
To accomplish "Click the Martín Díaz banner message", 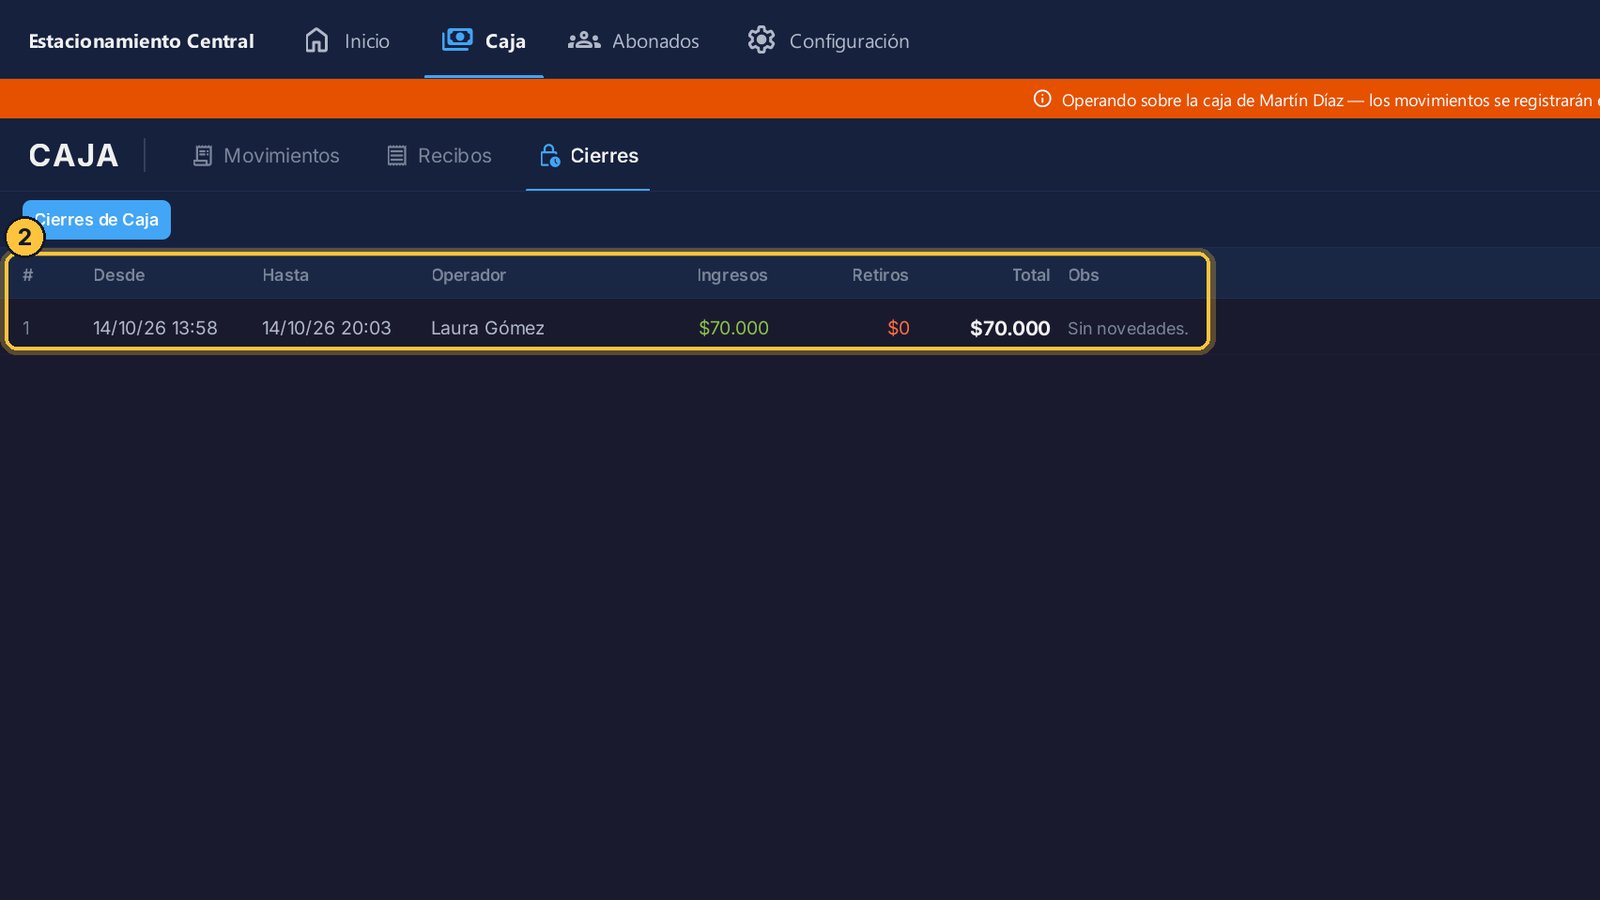I will [x=1330, y=100].
